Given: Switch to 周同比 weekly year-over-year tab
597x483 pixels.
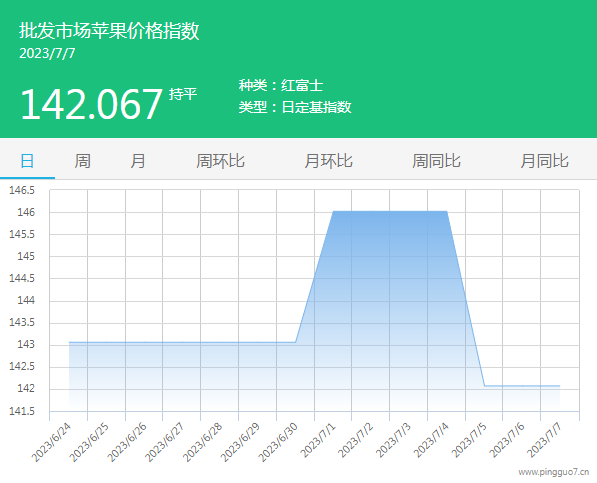Looking at the screenshot, I should coord(436,161).
